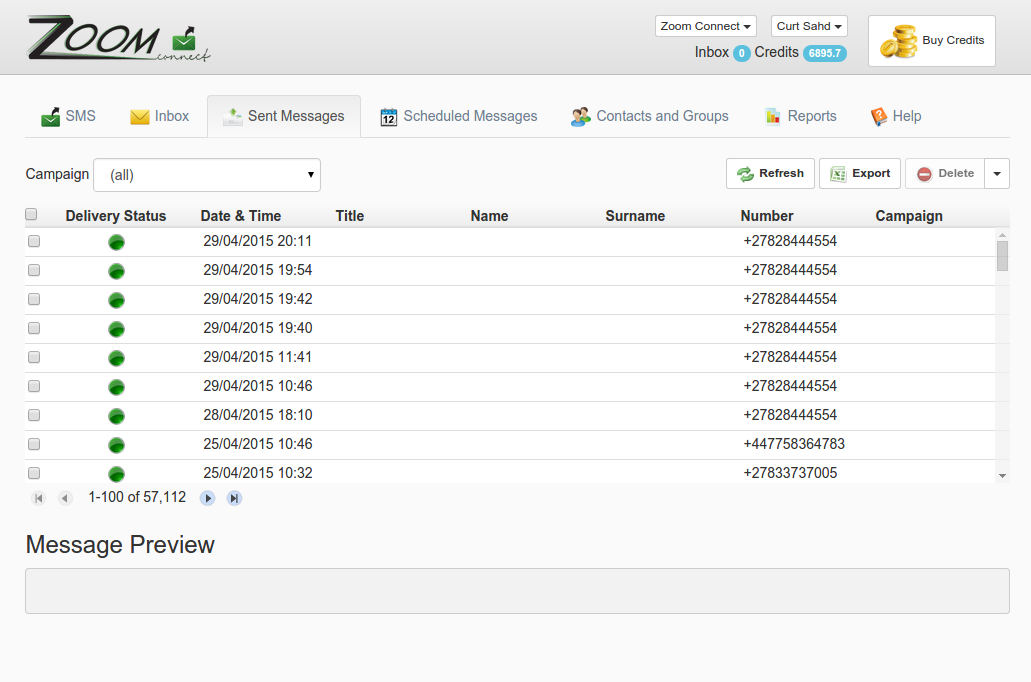Advance to next page of results
This screenshot has height=682, width=1031.
208,498
